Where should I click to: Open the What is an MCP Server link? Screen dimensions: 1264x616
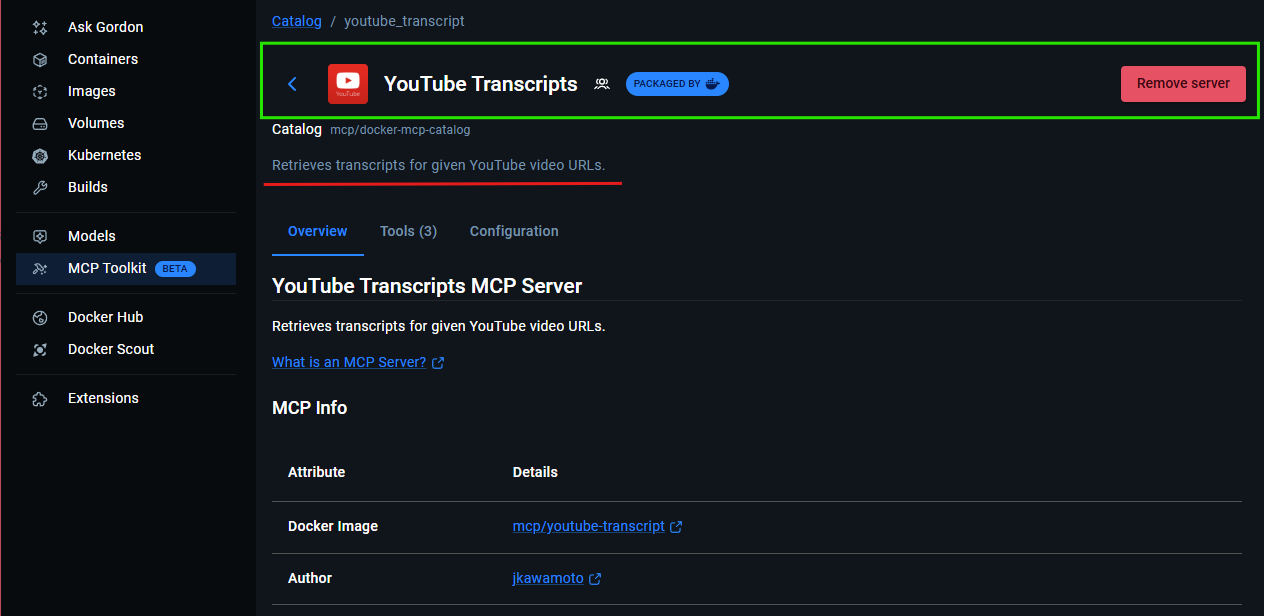tap(349, 362)
